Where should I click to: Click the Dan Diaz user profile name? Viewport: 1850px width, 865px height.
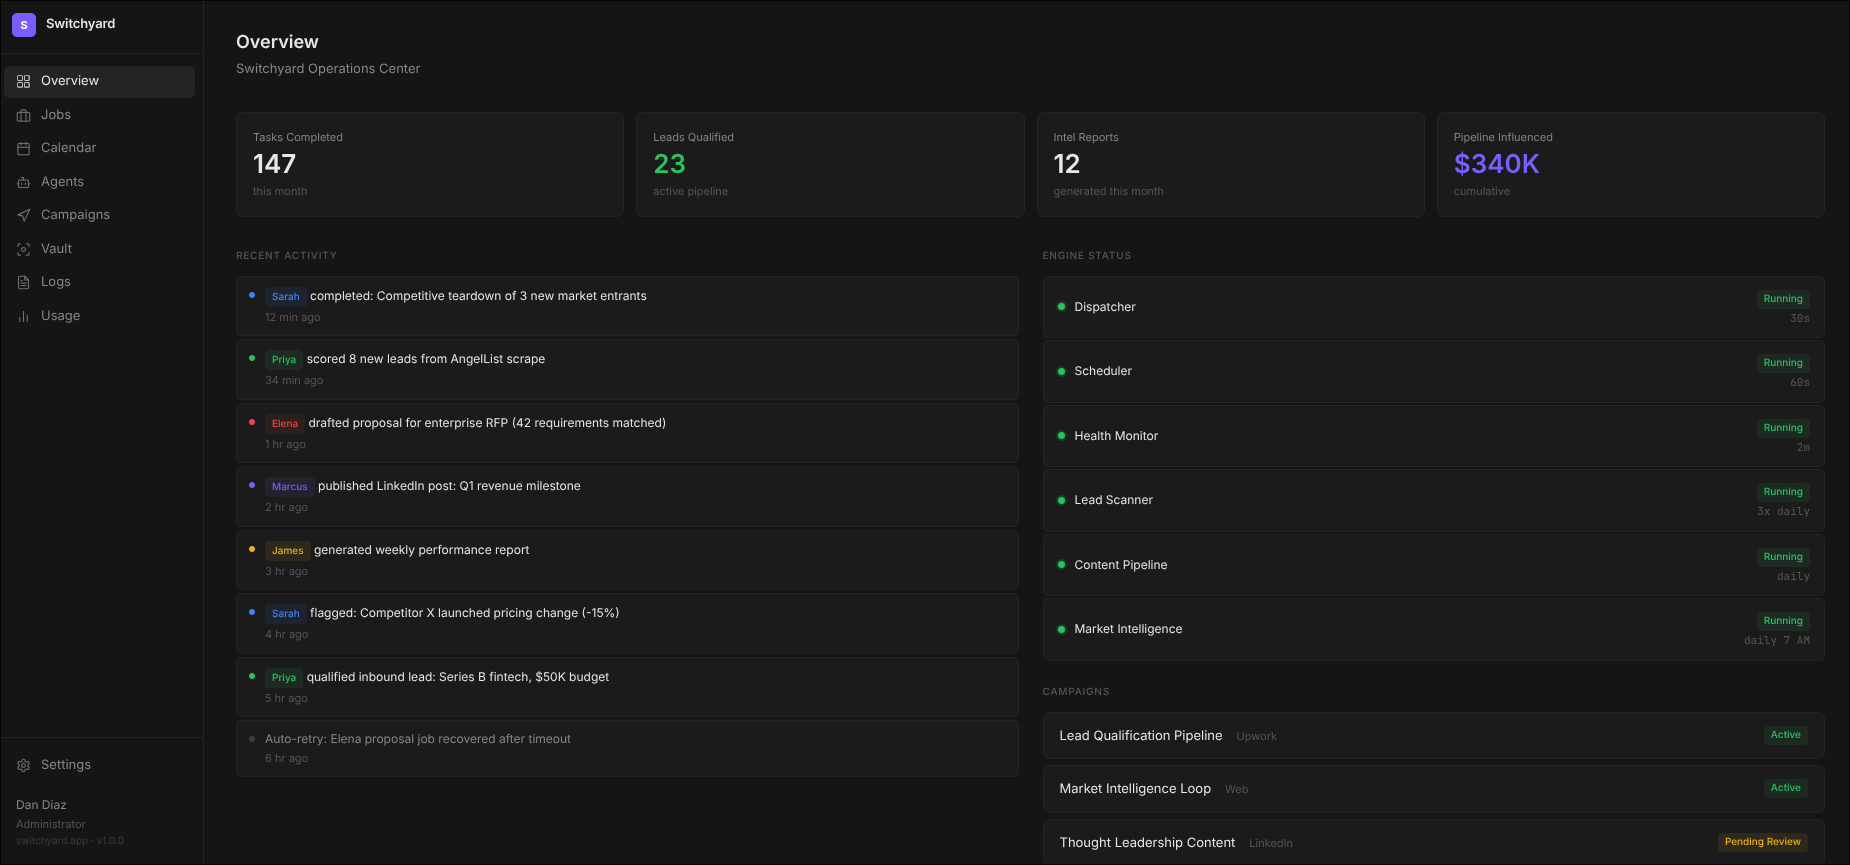41,805
